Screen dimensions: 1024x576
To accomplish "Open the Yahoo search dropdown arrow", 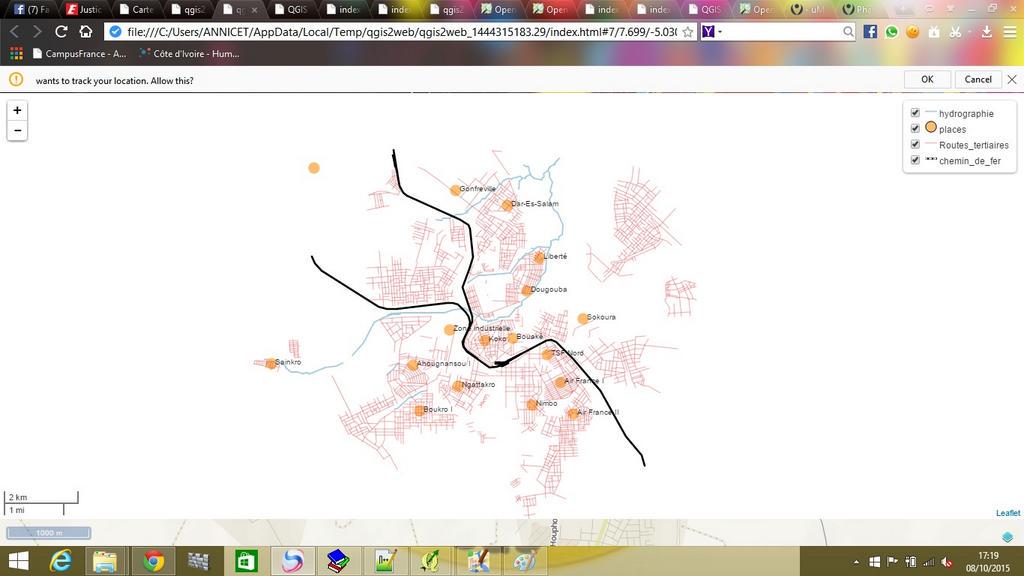I will pyautogui.click(x=718, y=31).
